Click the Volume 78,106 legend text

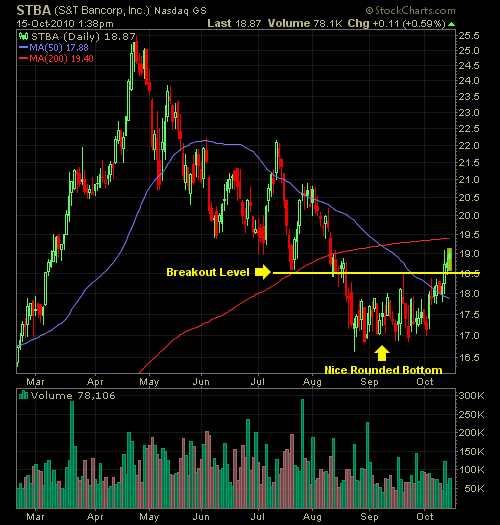pyautogui.click(x=73, y=396)
